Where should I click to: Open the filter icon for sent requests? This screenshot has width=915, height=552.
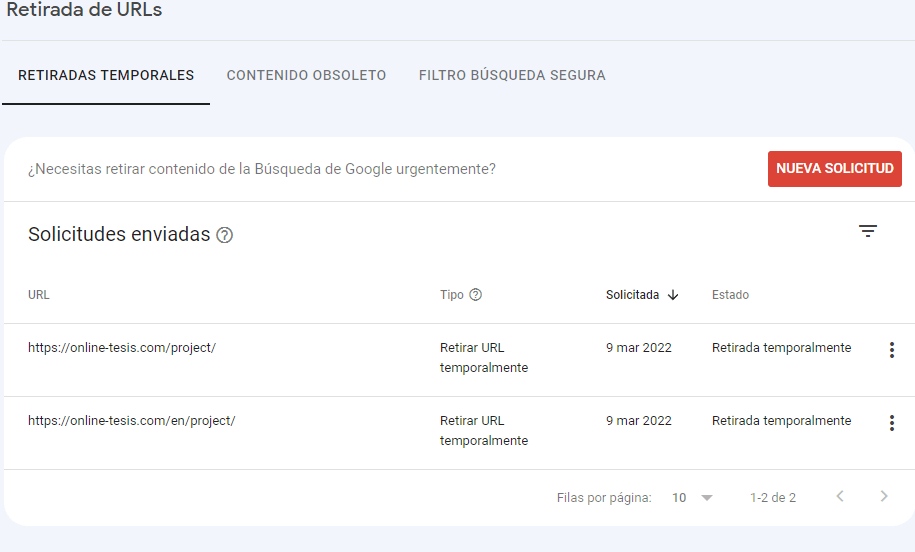[868, 231]
